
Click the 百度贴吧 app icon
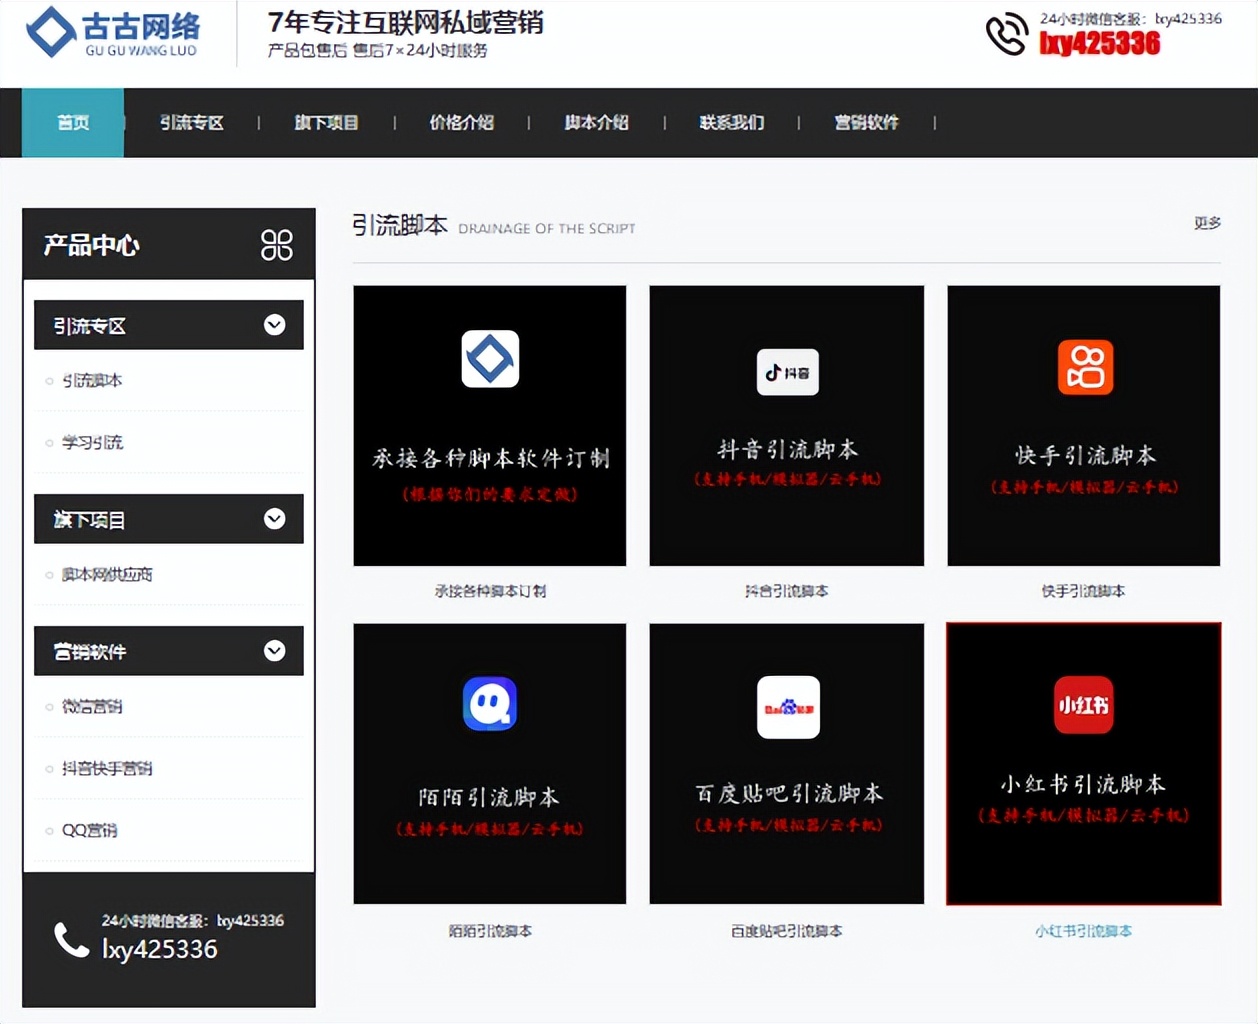788,707
